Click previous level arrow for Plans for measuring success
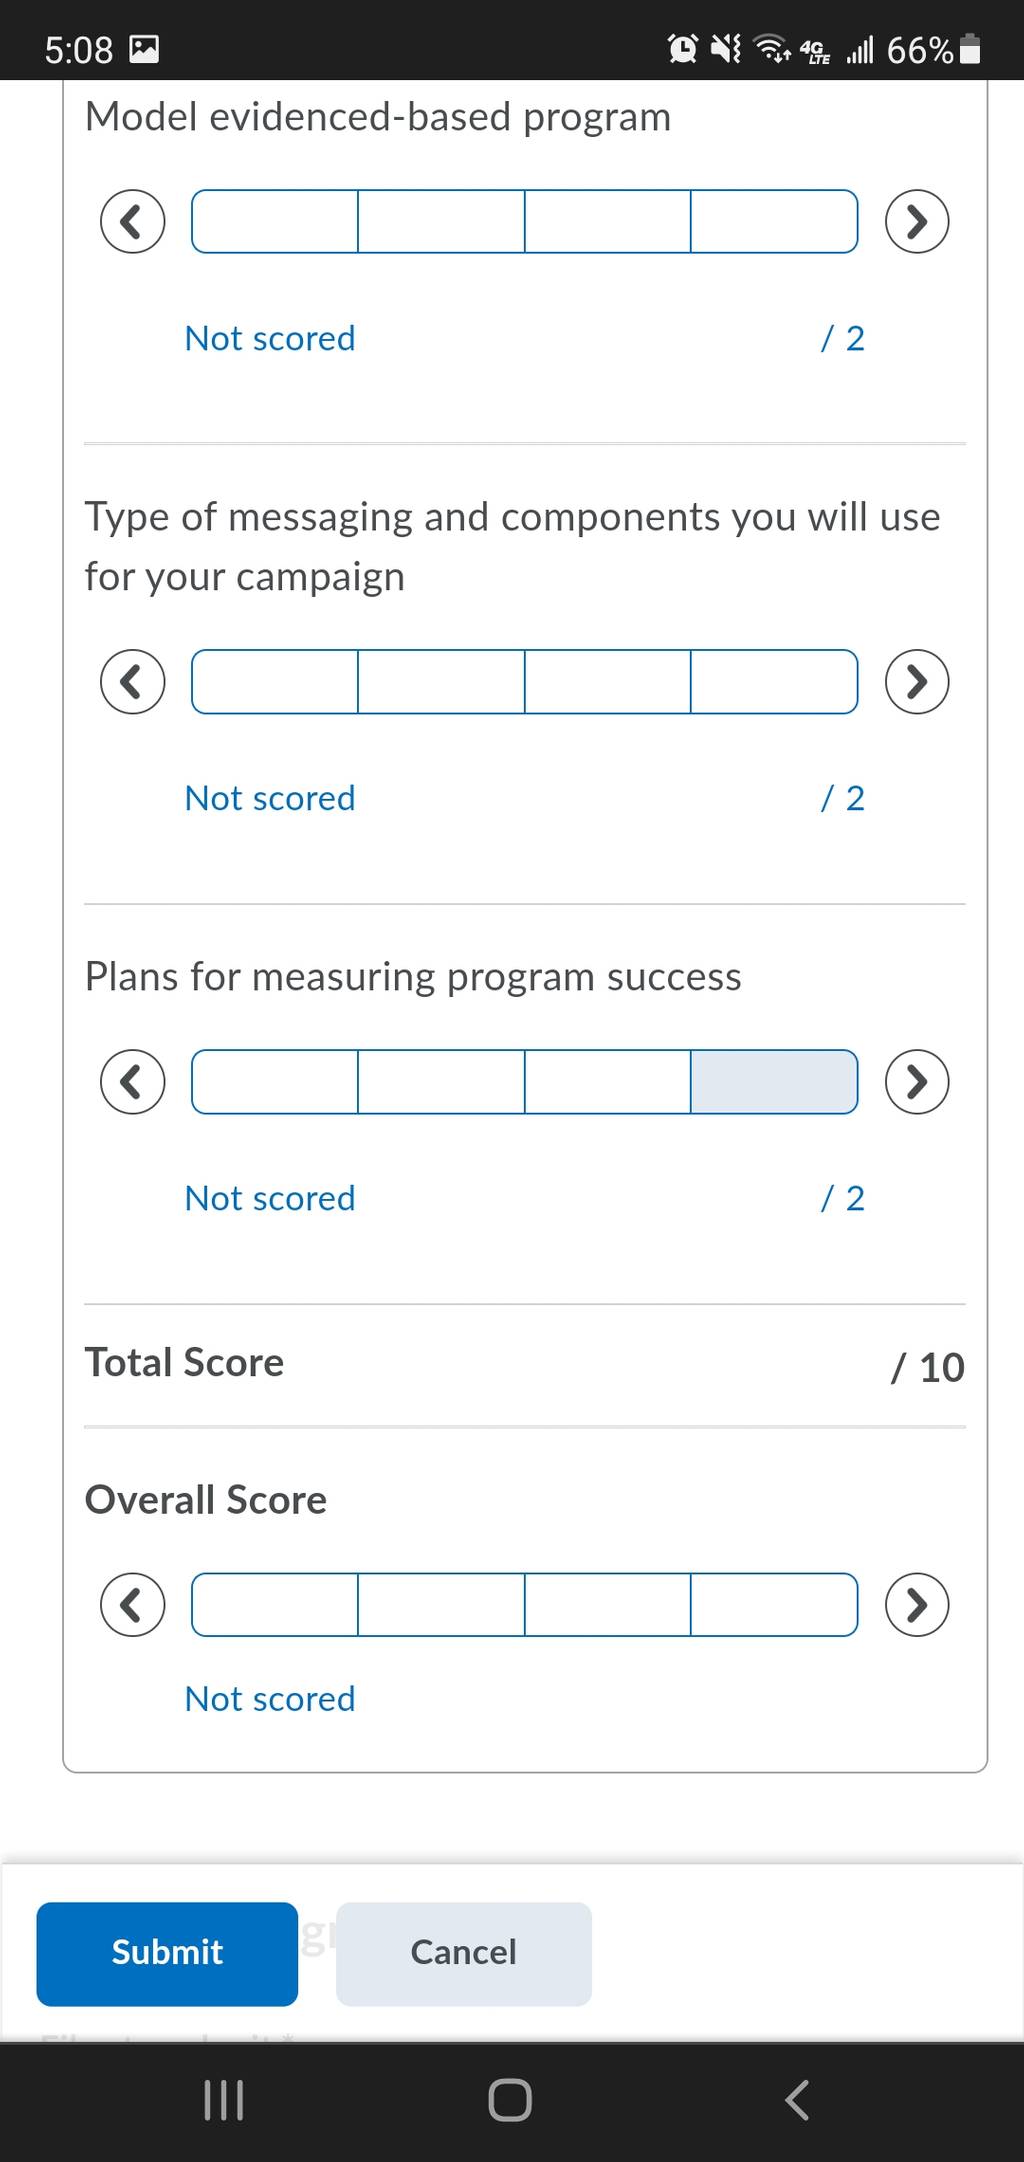 [x=133, y=1081]
